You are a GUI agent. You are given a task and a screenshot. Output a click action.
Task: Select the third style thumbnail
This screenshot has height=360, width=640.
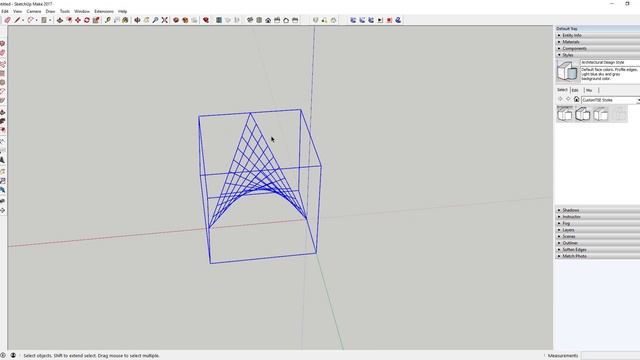pos(601,114)
